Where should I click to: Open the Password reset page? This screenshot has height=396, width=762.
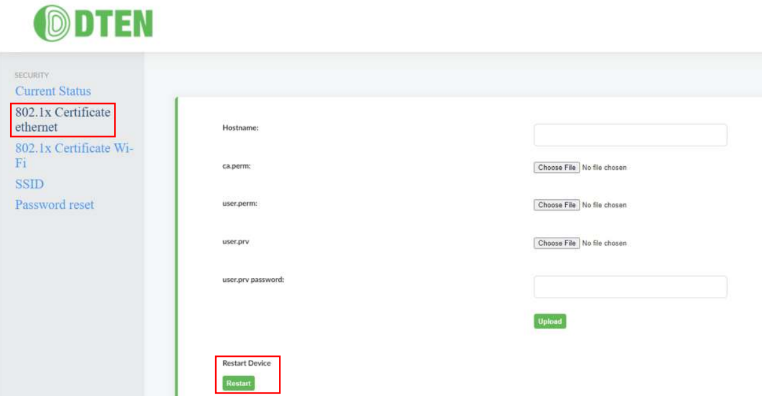coord(54,205)
